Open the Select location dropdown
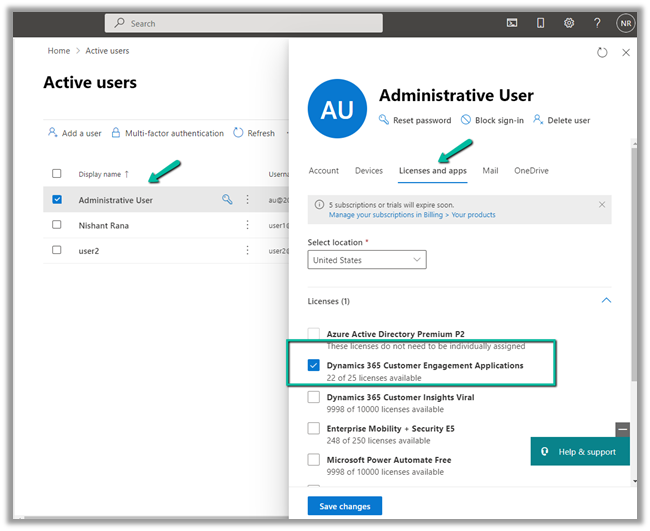This screenshot has width=650, height=531. (x=367, y=260)
